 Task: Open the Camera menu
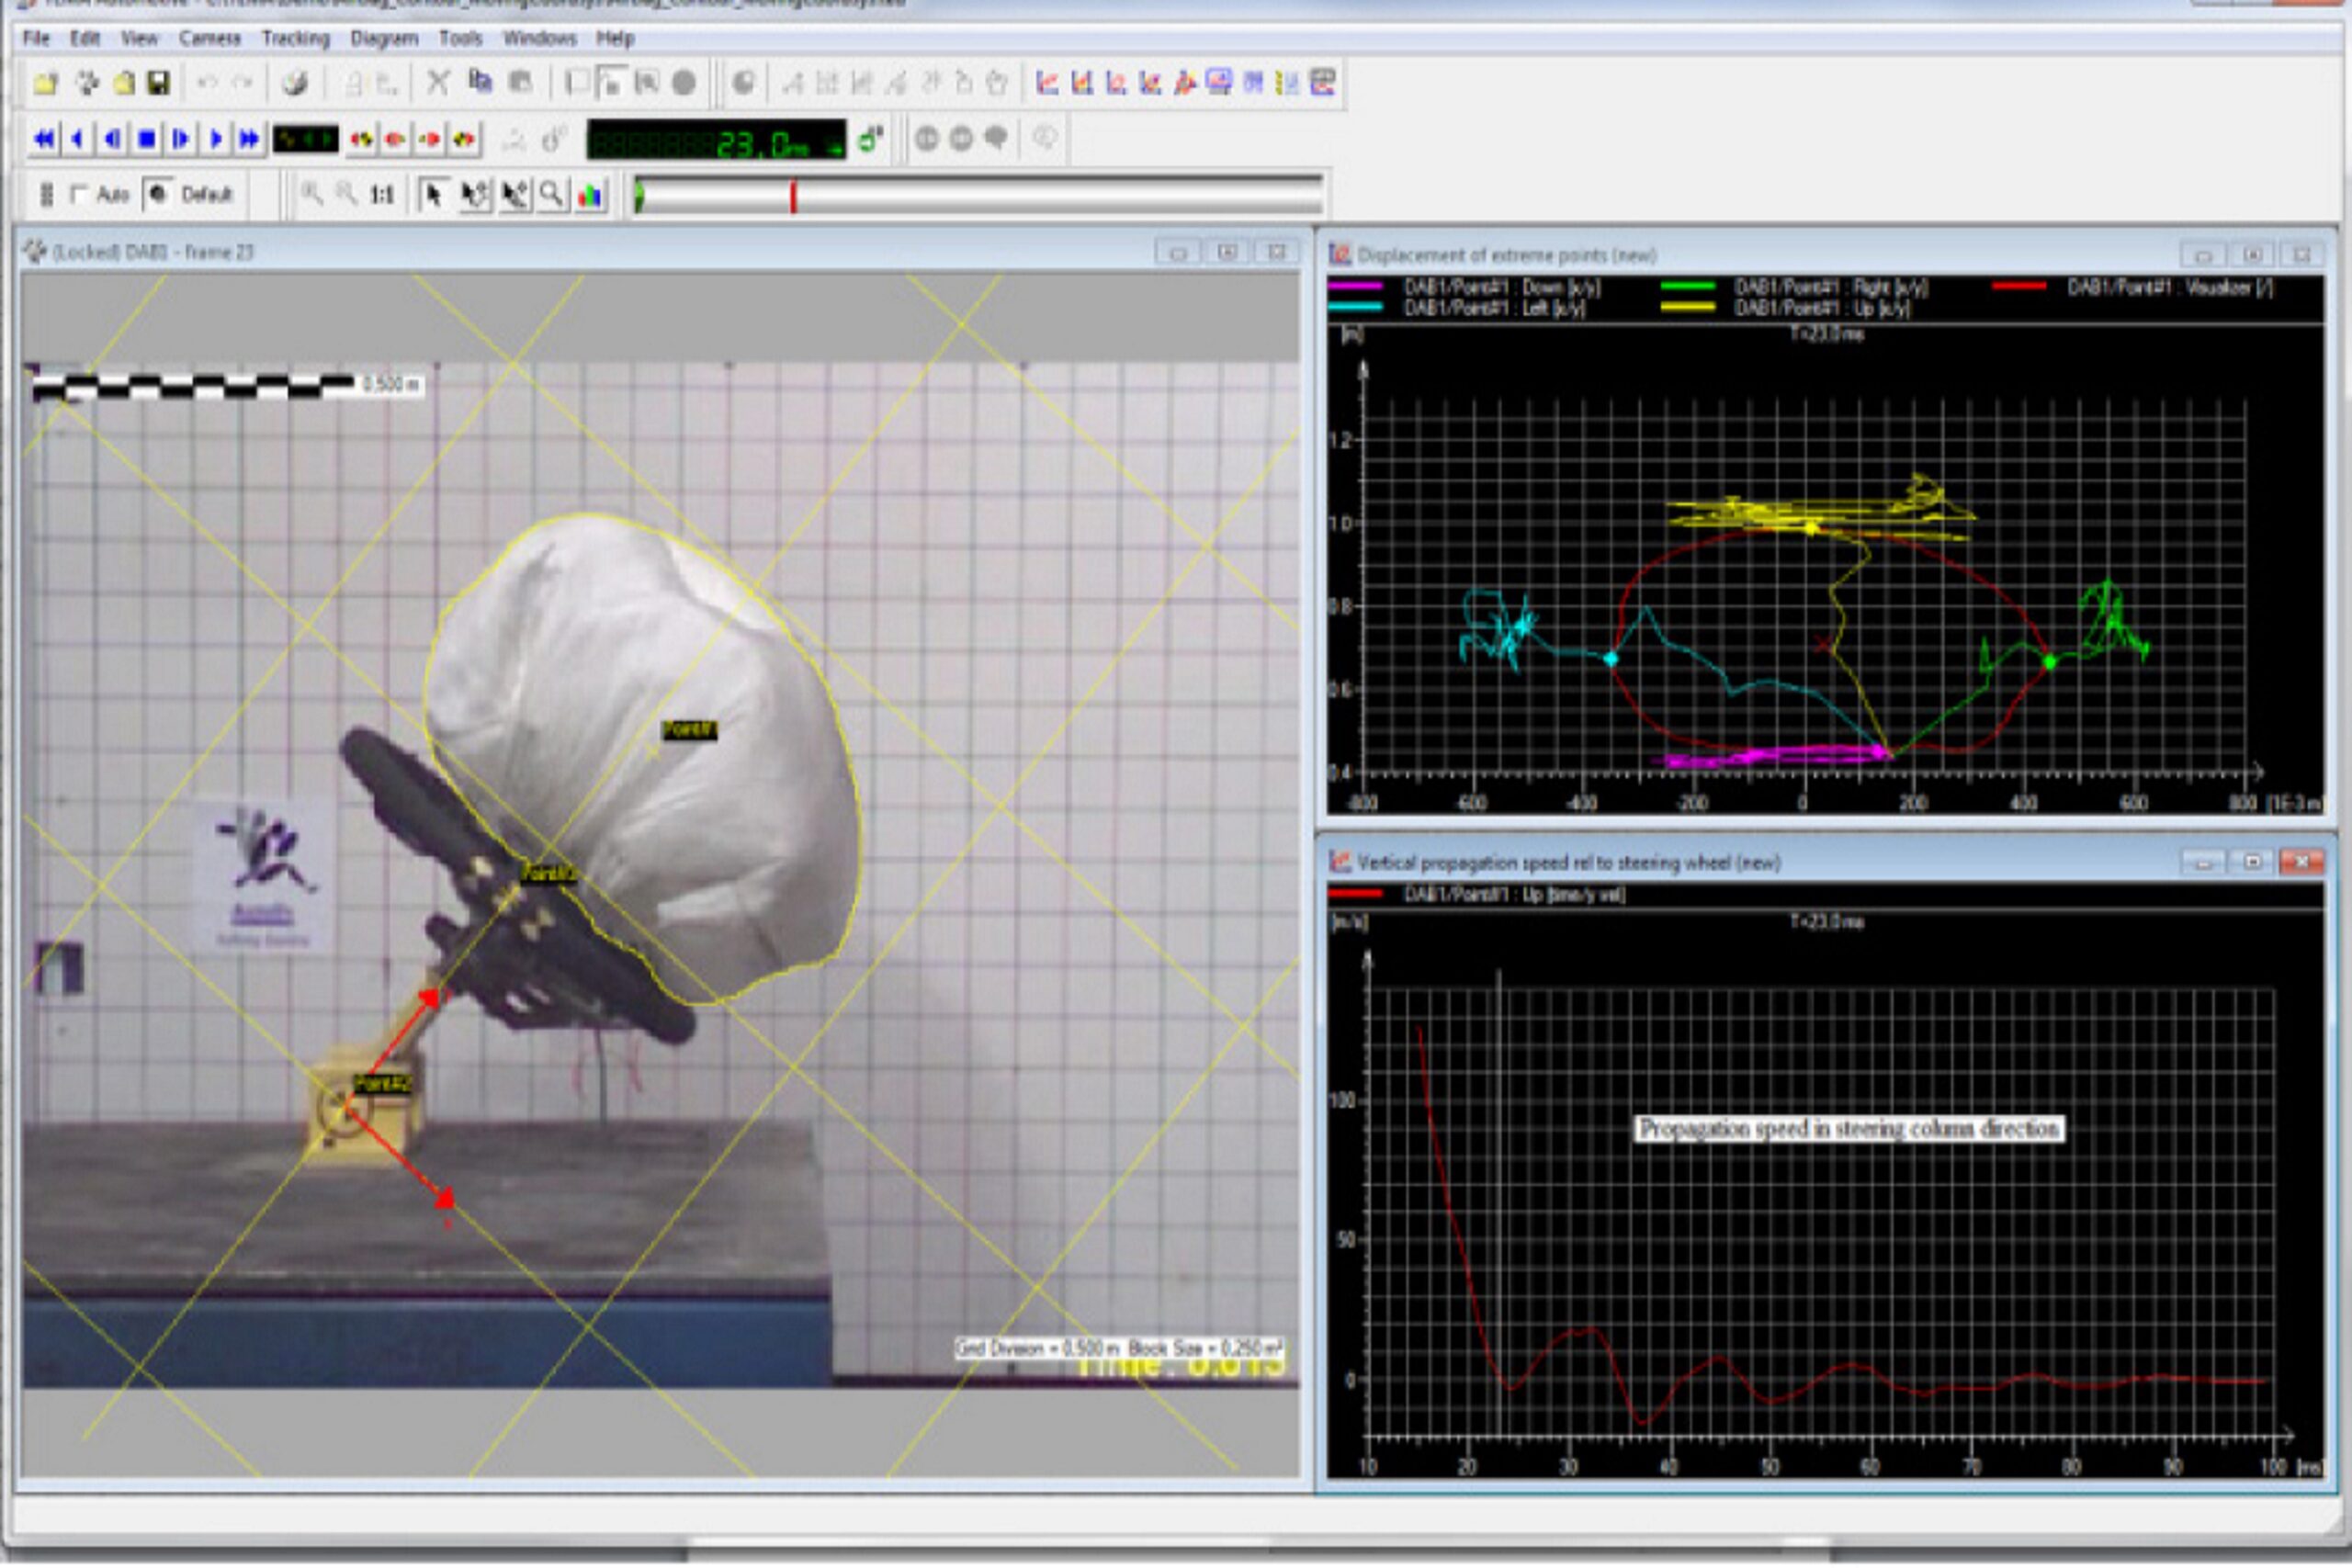(x=210, y=38)
